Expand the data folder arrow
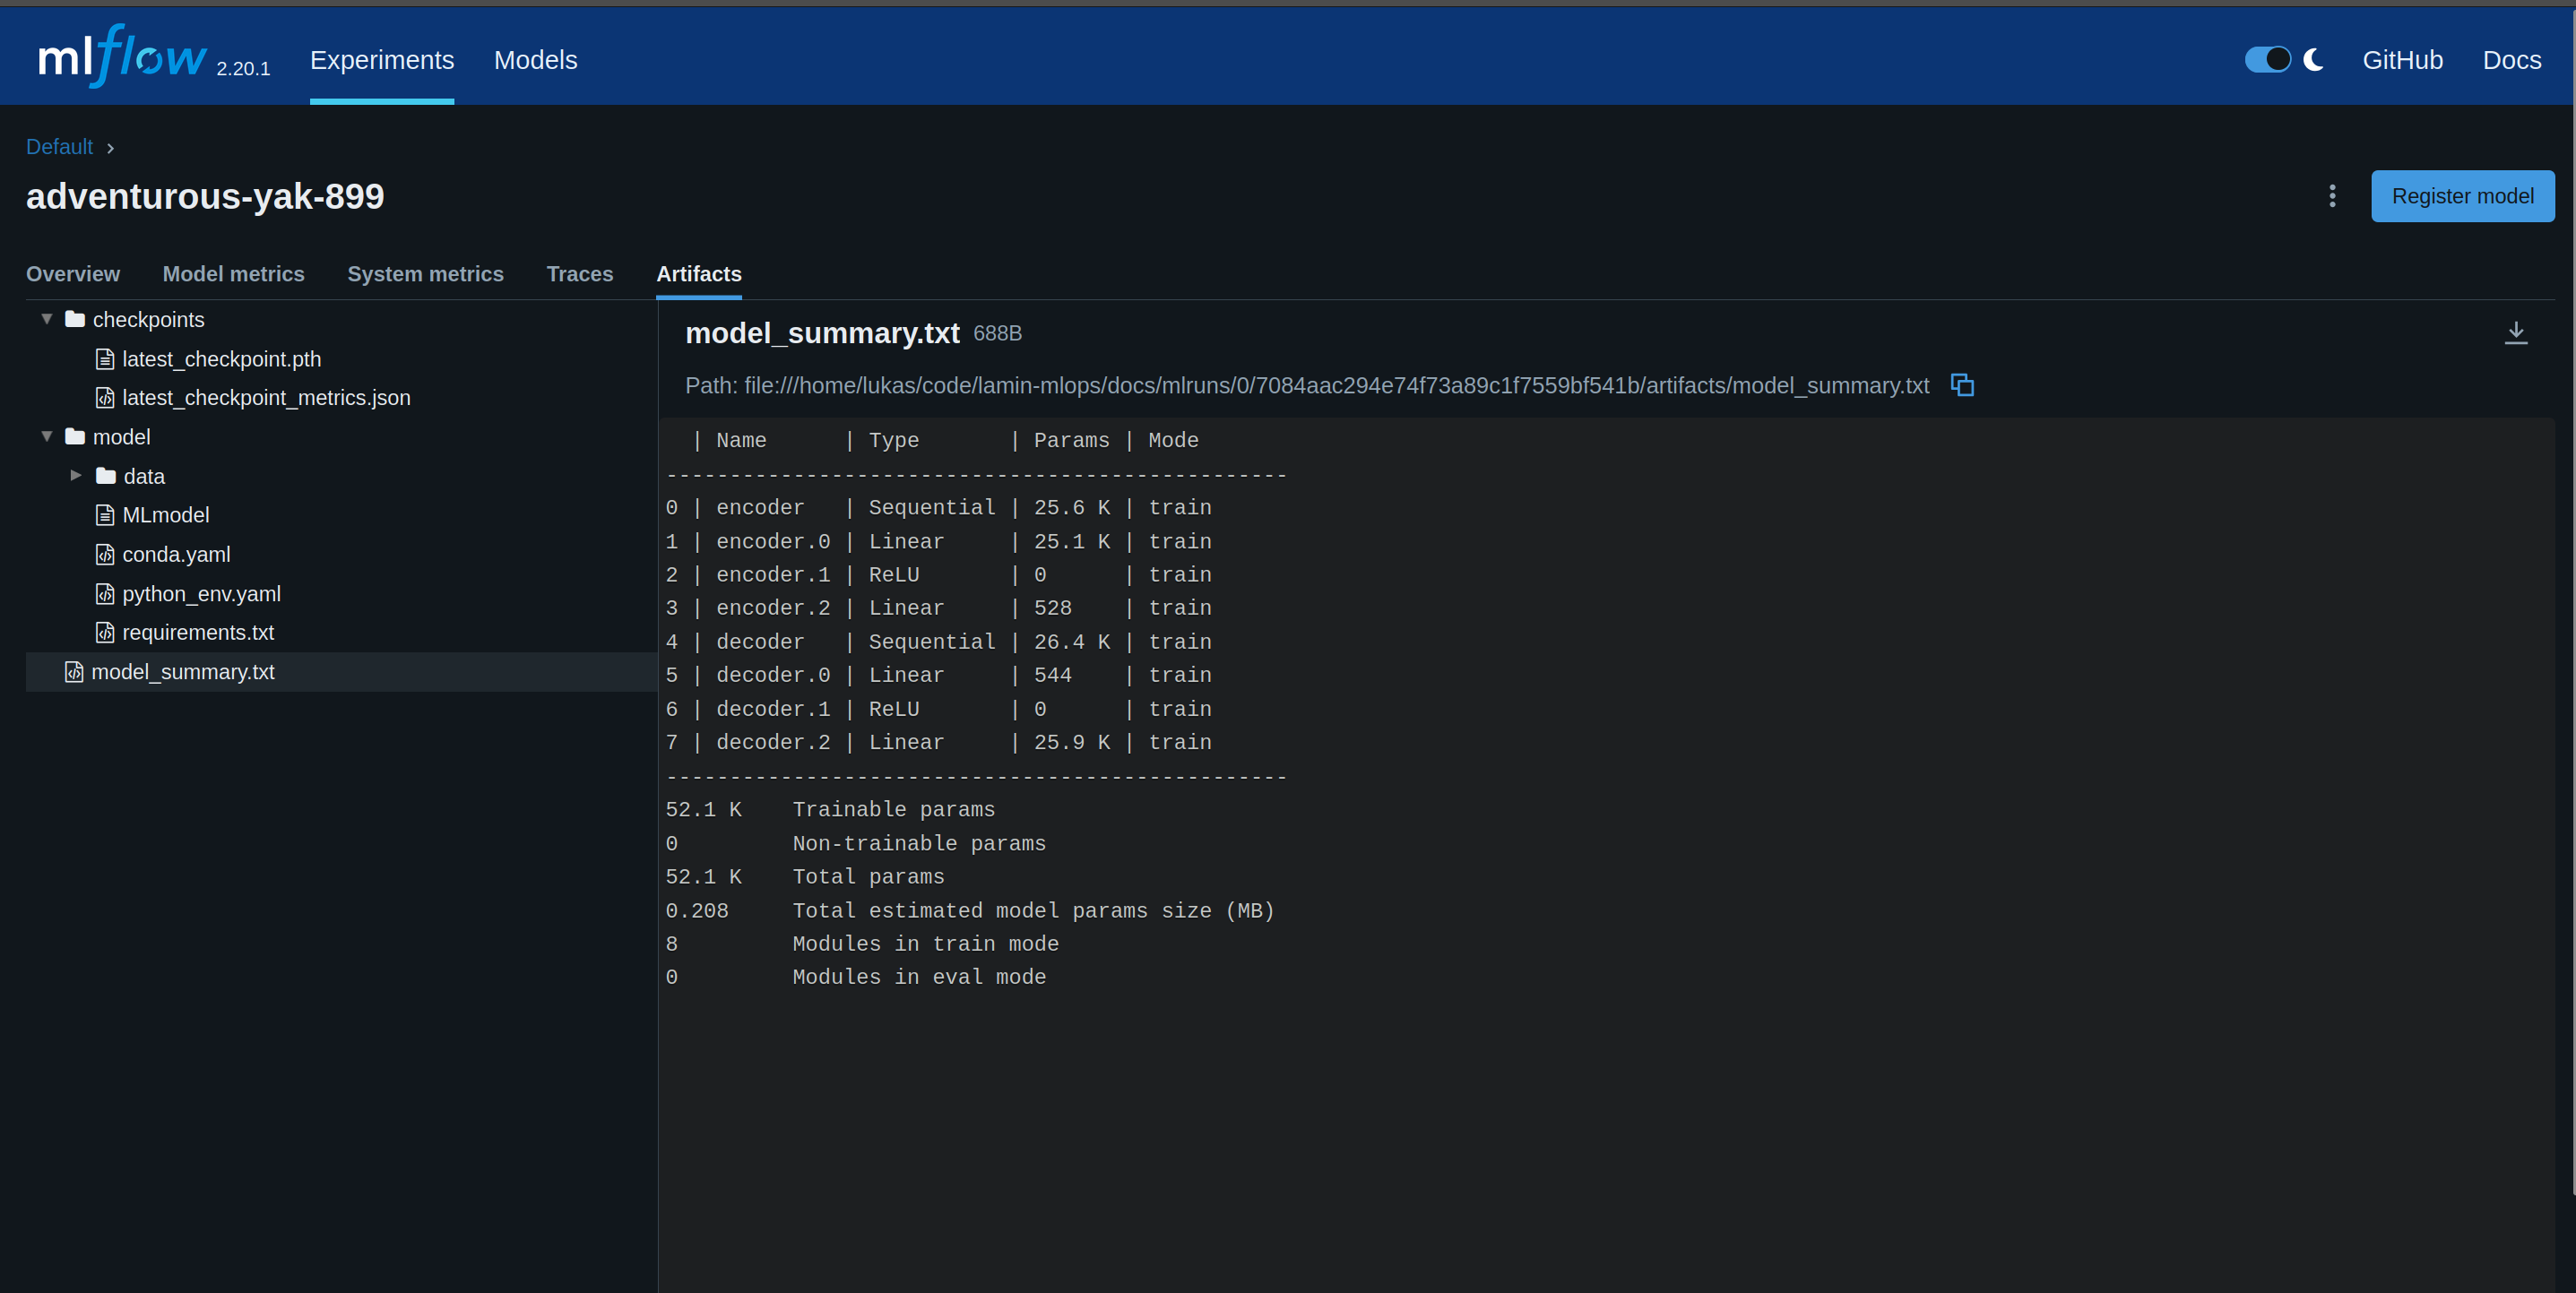Image resolution: width=2576 pixels, height=1293 pixels. (76, 476)
